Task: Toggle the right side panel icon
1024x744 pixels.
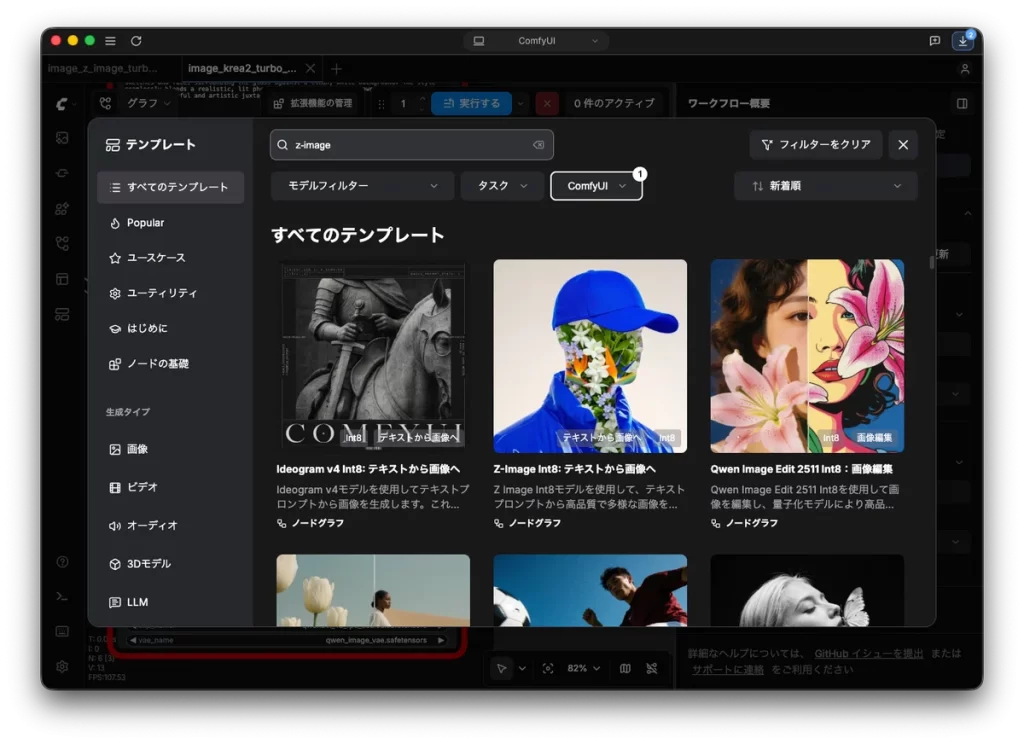Action: coord(962,103)
